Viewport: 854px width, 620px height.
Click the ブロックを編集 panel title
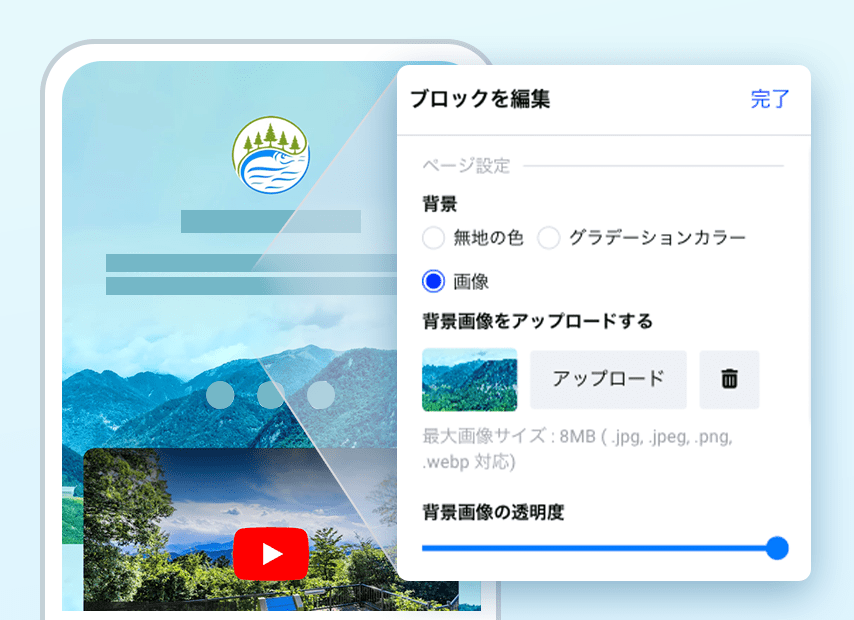coord(480,99)
